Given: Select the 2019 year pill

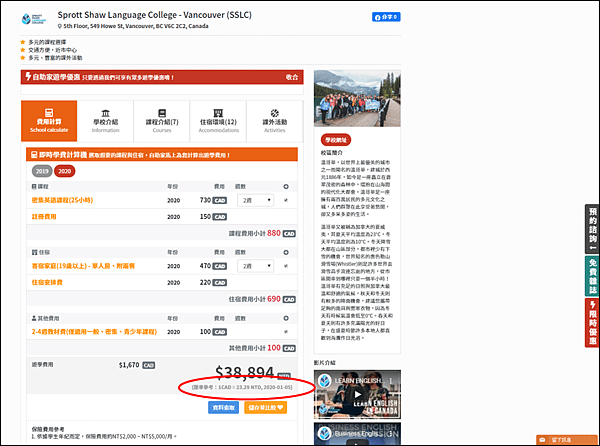Looking at the screenshot, I should click(42, 171).
